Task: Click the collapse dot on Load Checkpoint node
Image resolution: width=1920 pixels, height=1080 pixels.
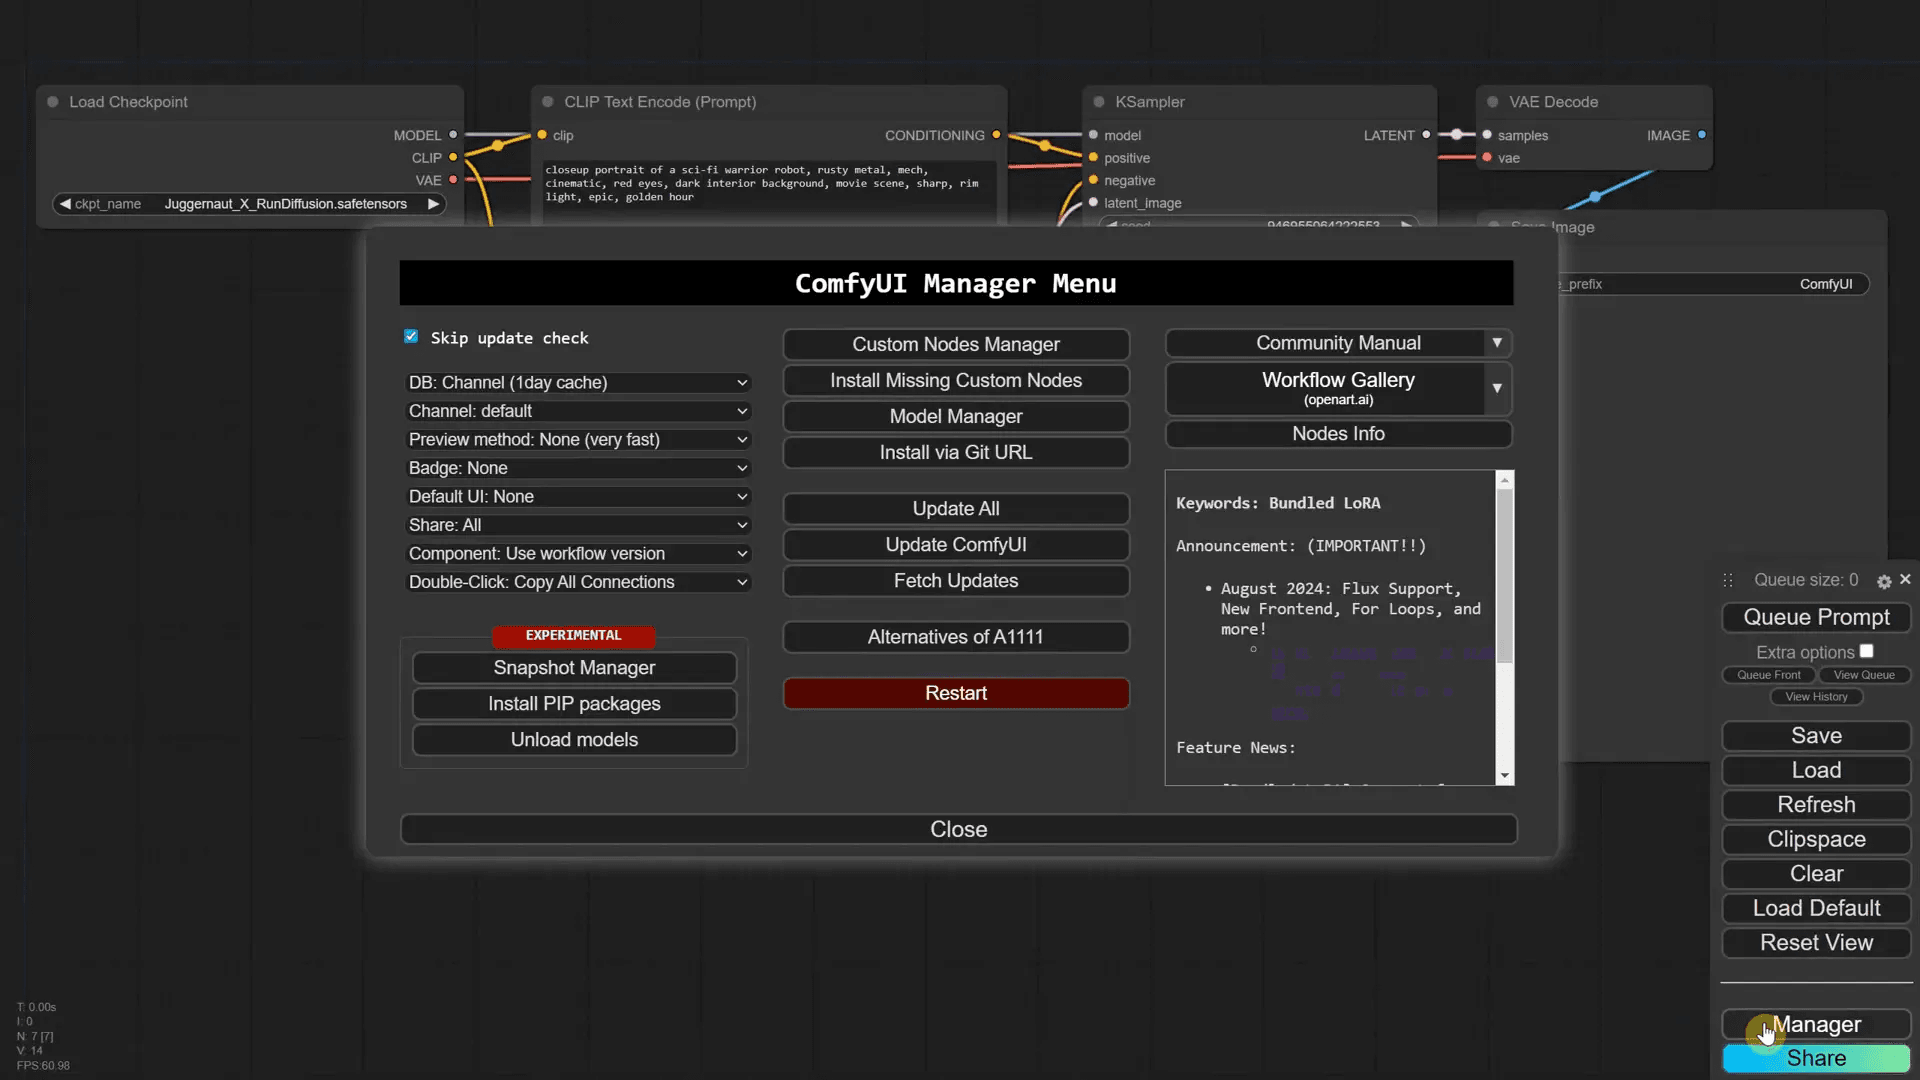Action: (x=53, y=101)
